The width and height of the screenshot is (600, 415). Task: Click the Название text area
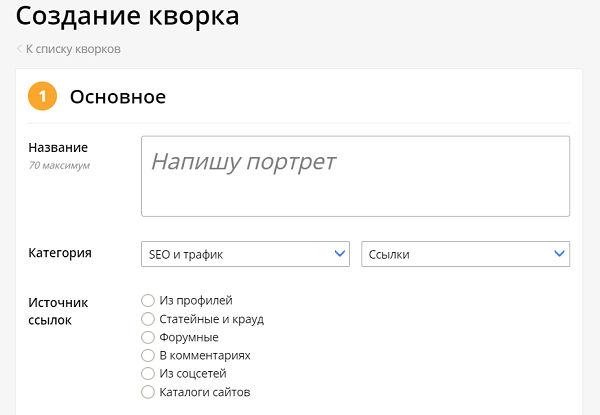355,176
